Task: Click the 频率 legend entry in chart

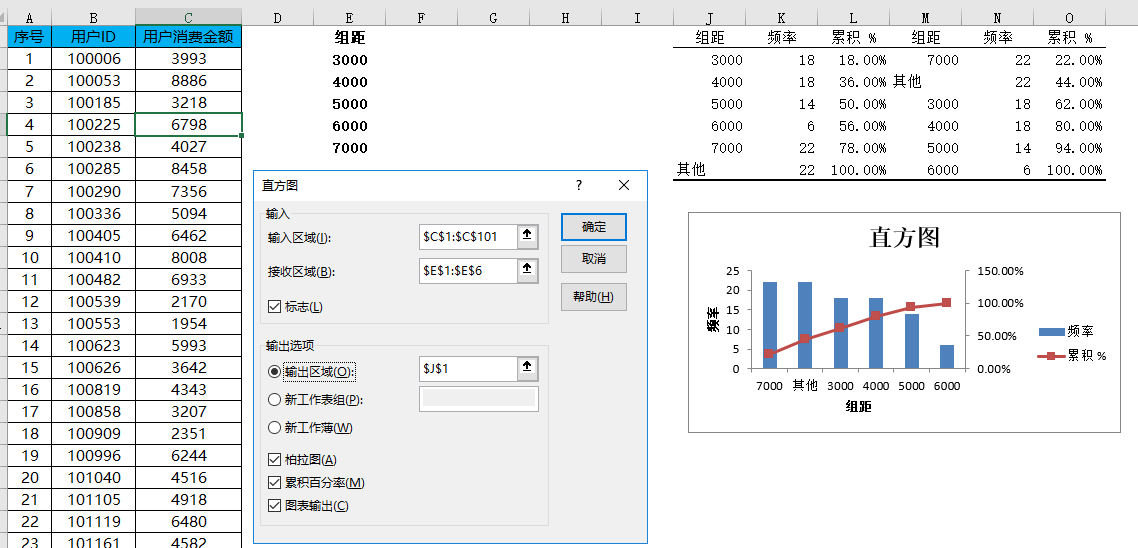Action: (1066, 332)
